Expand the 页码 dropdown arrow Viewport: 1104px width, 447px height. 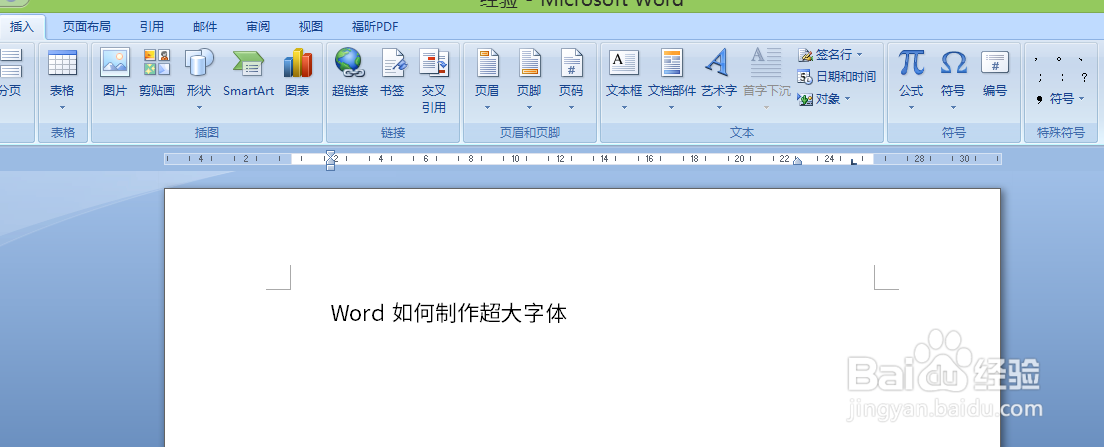click(571, 108)
